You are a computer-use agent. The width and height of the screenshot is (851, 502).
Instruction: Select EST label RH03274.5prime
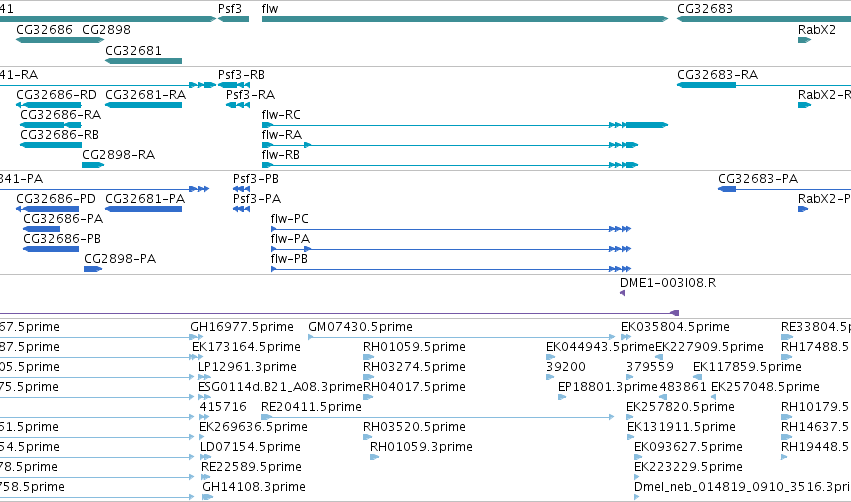pos(414,367)
